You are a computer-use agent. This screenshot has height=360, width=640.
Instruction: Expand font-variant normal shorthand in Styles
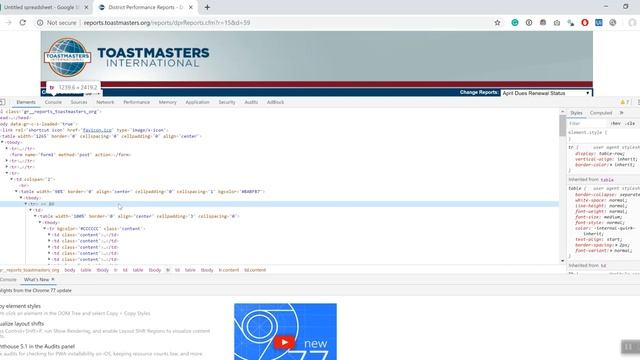[x=612, y=251]
